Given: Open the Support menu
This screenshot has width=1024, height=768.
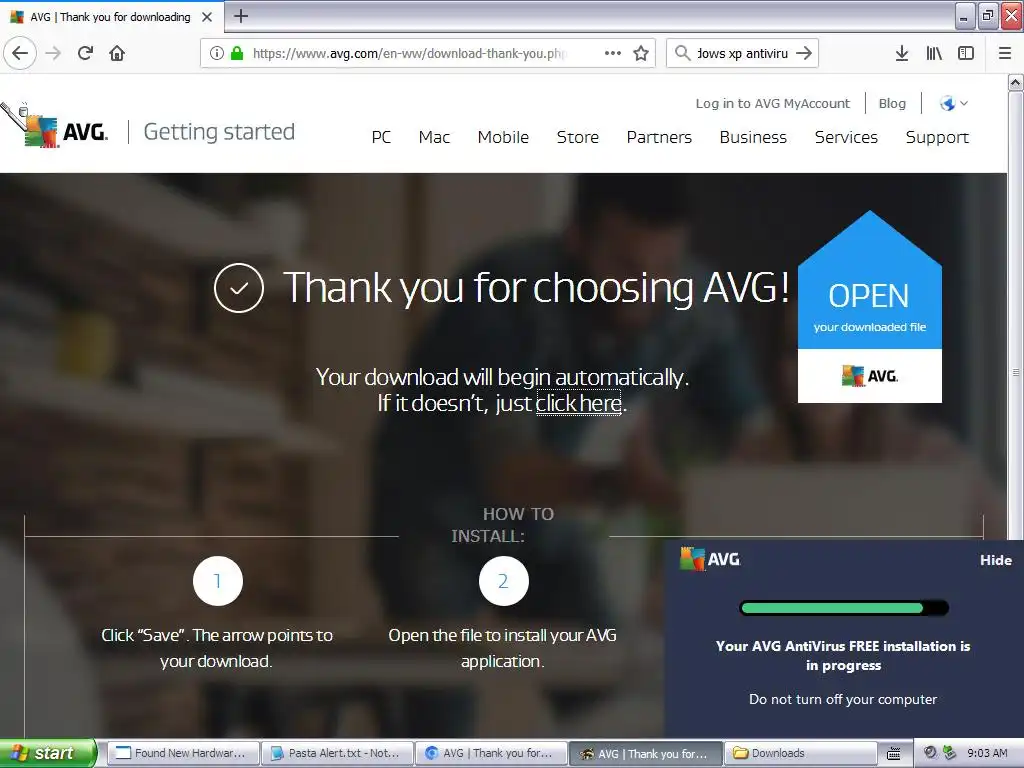Looking at the screenshot, I should click(x=937, y=137).
